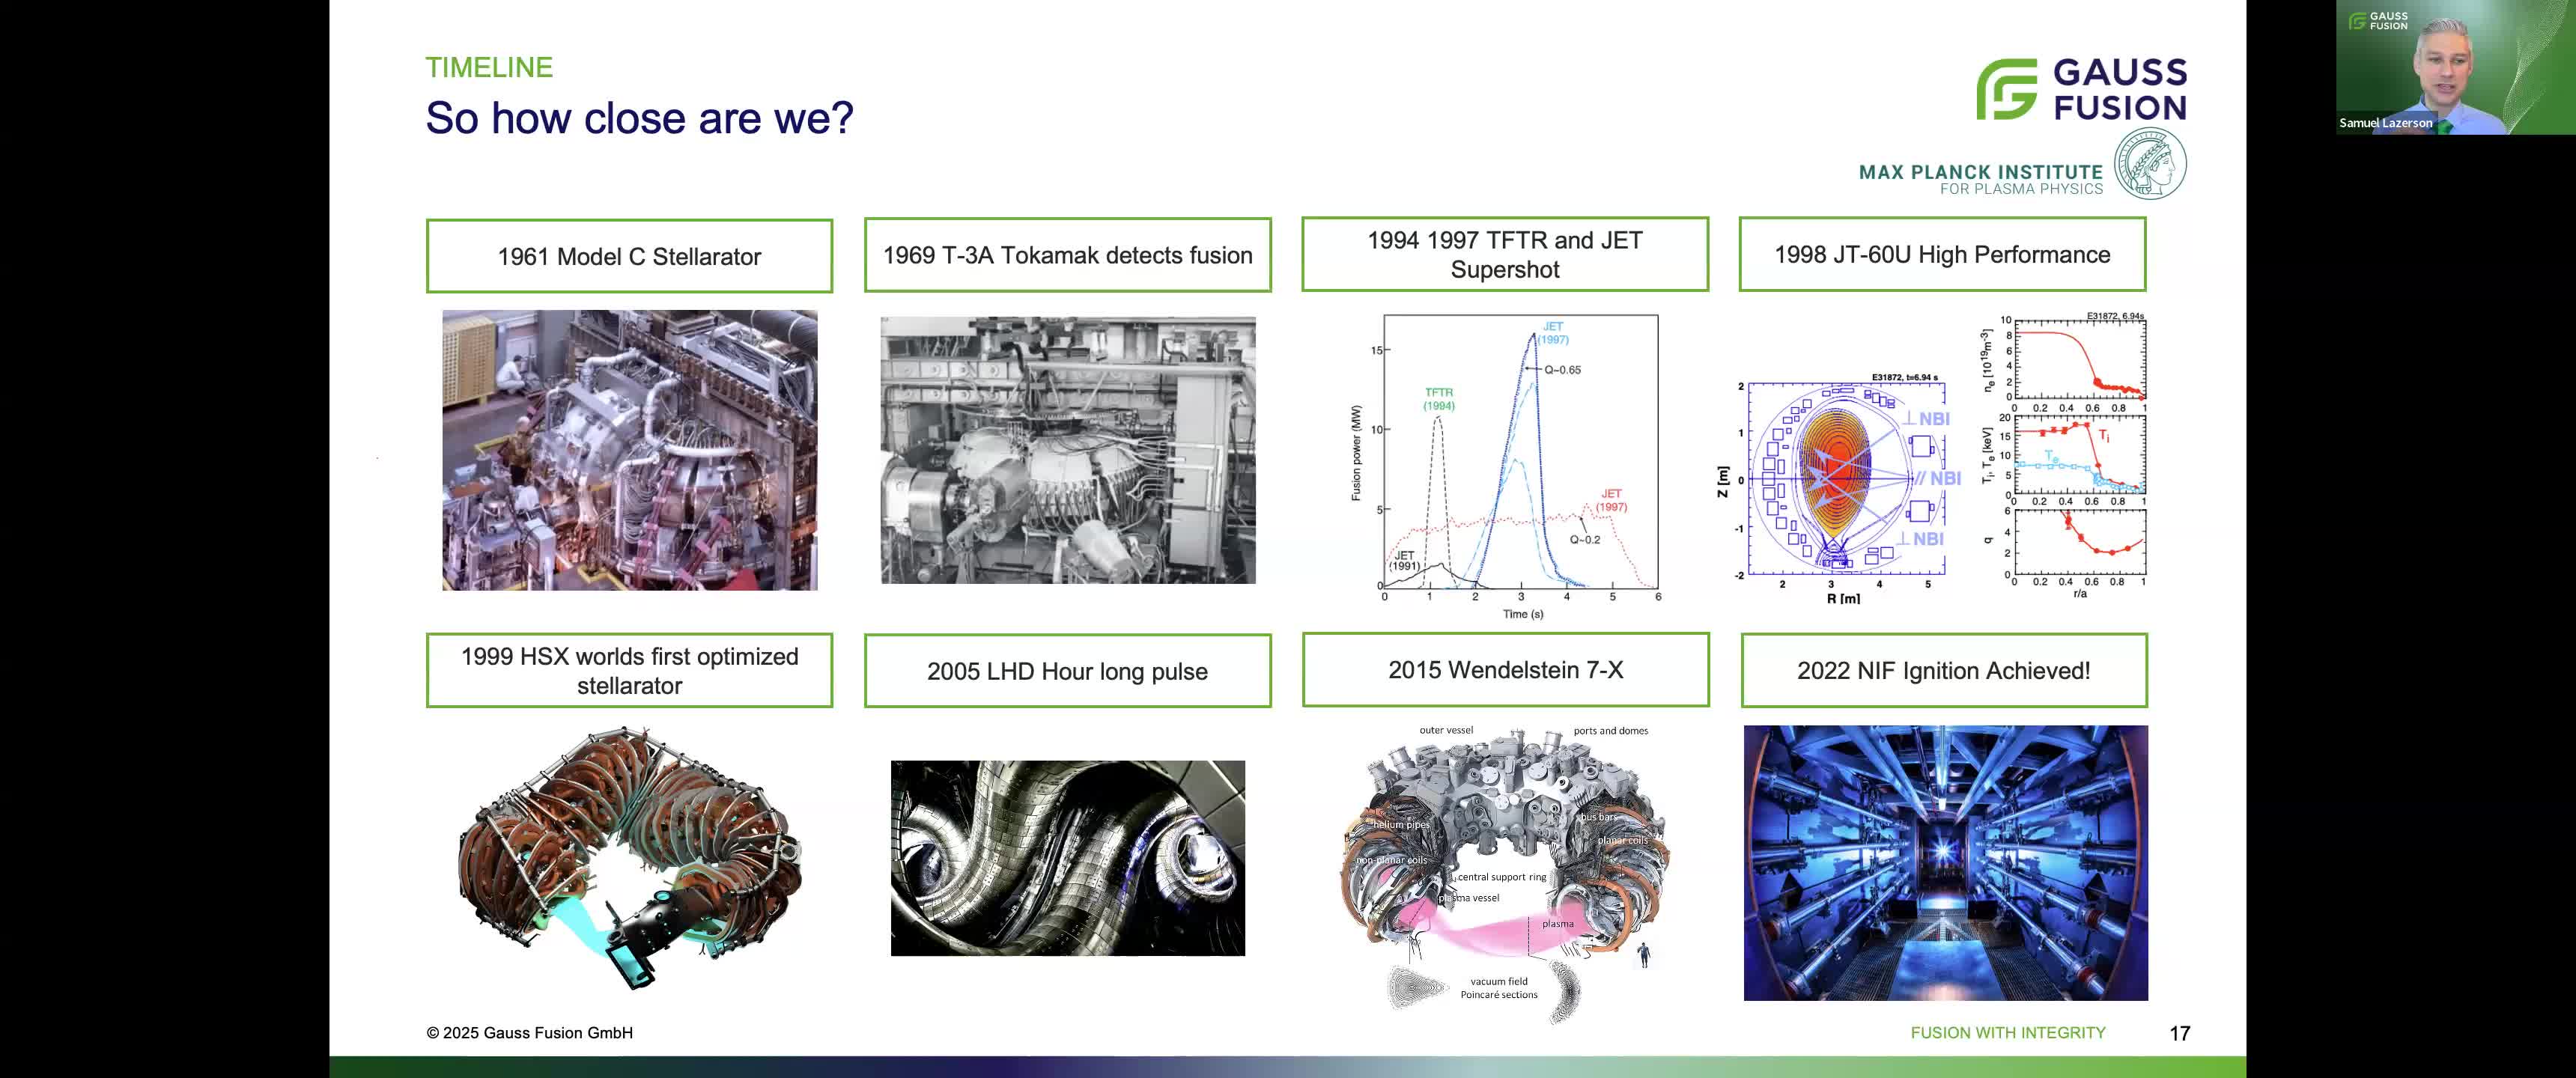Click the Gauss Fusion logo
Image resolution: width=2576 pixels, height=1078 pixels.
coord(2083,90)
